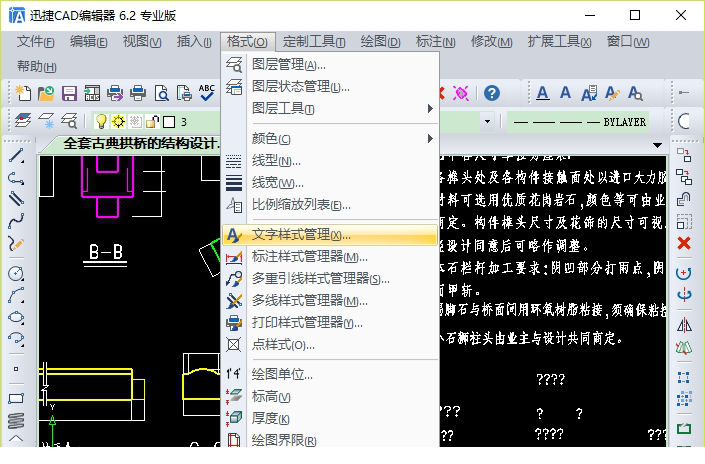Open the 插入(I) menu
The image size is (705, 464).
pyautogui.click(x=194, y=42)
